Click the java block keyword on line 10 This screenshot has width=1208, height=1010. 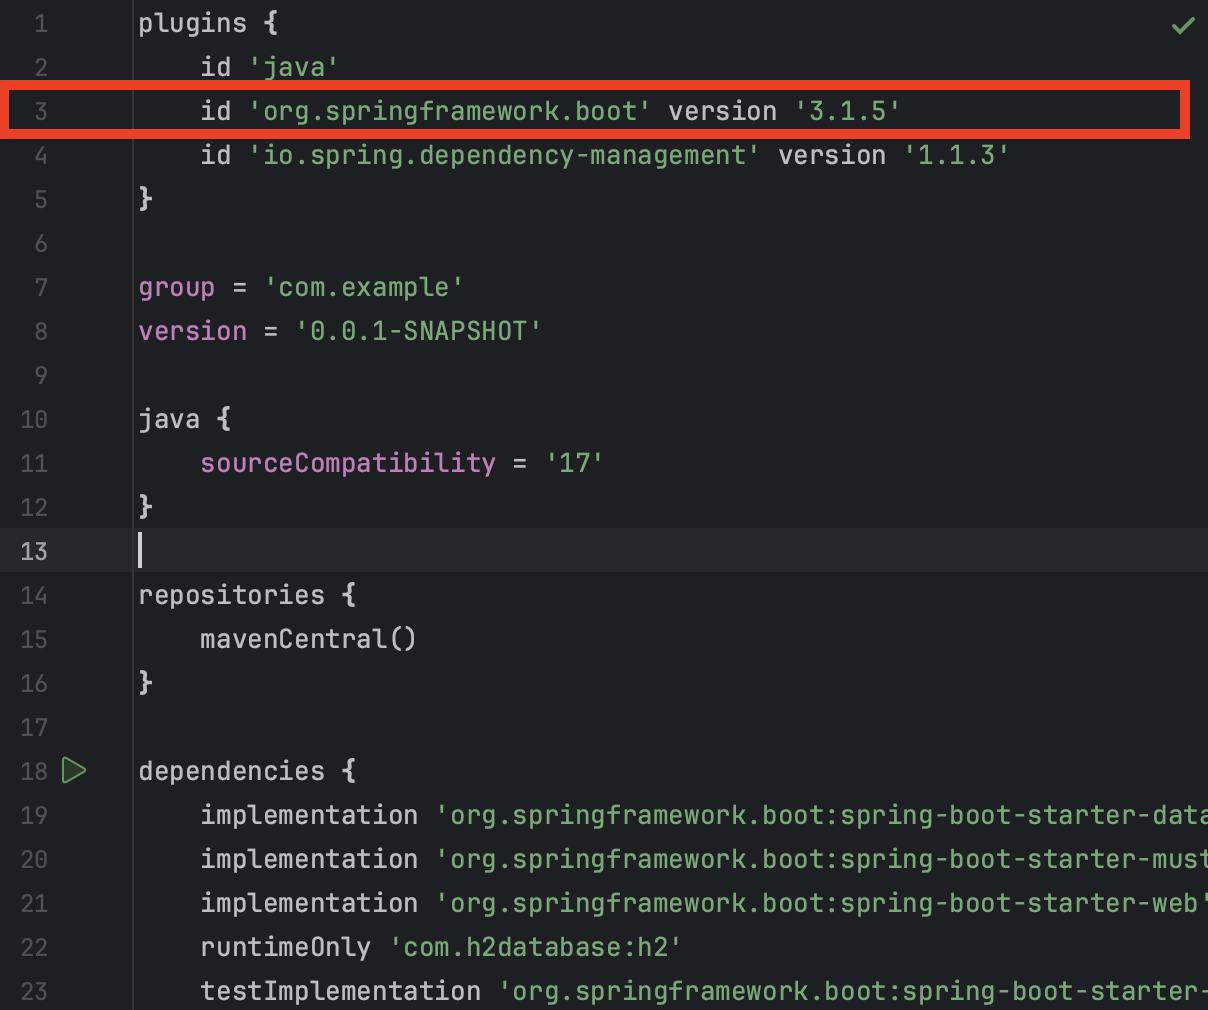point(168,419)
